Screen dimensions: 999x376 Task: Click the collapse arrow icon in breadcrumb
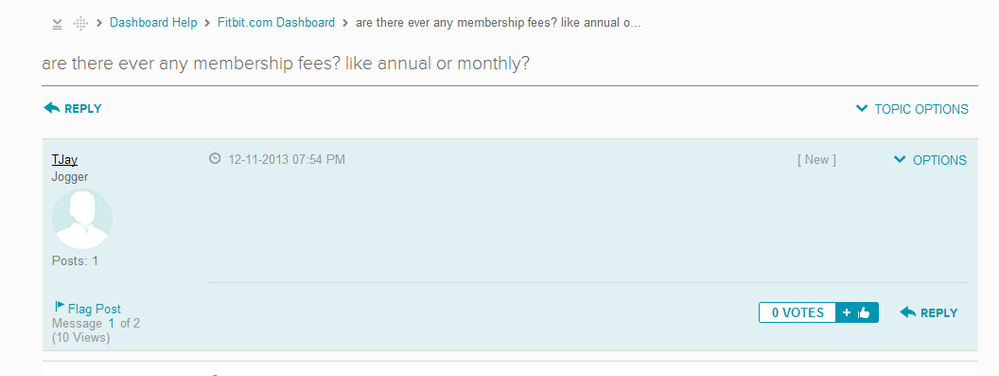pos(57,24)
